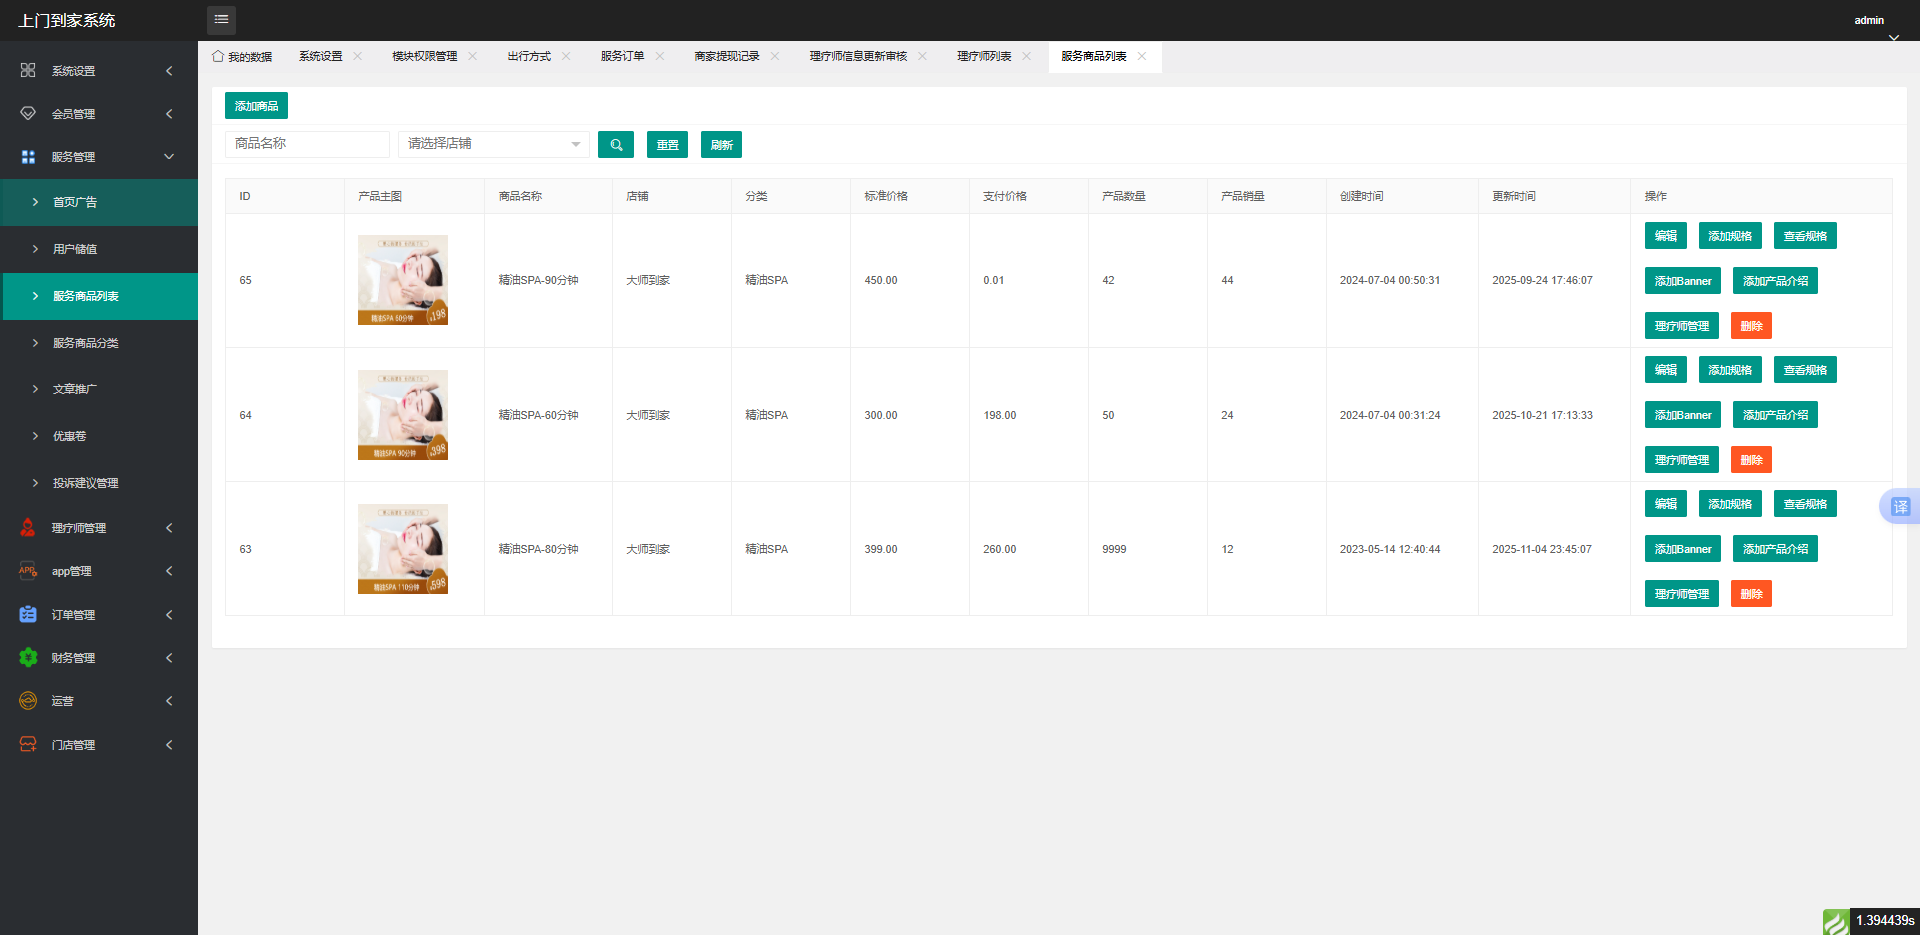Click the 理疗师管理 sidebar icon

tap(28, 528)
